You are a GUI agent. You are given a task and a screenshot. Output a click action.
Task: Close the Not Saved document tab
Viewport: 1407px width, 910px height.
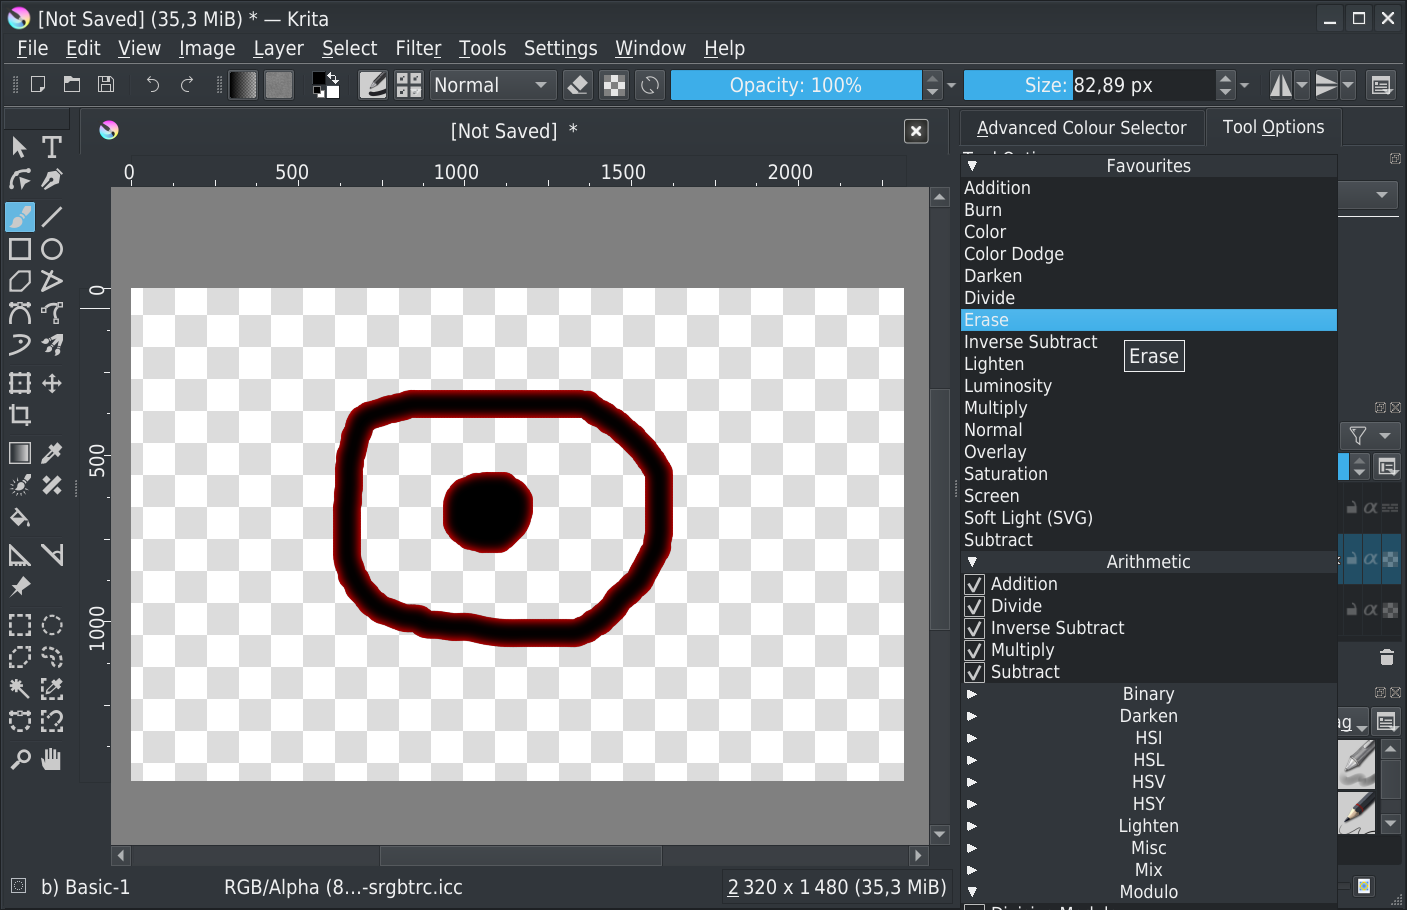(x=915, y=131)
